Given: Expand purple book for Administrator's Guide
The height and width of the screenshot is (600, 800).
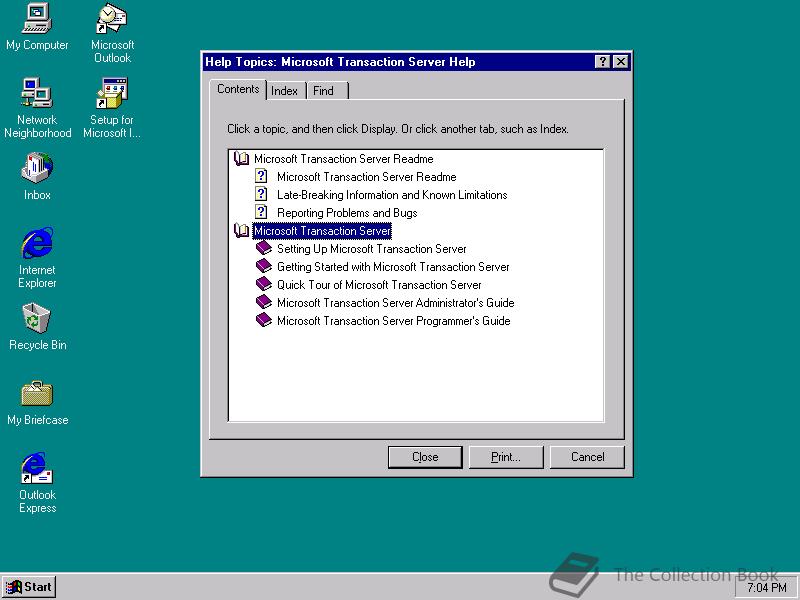Looking at the screenshot, I should click(x=264, y=303).
